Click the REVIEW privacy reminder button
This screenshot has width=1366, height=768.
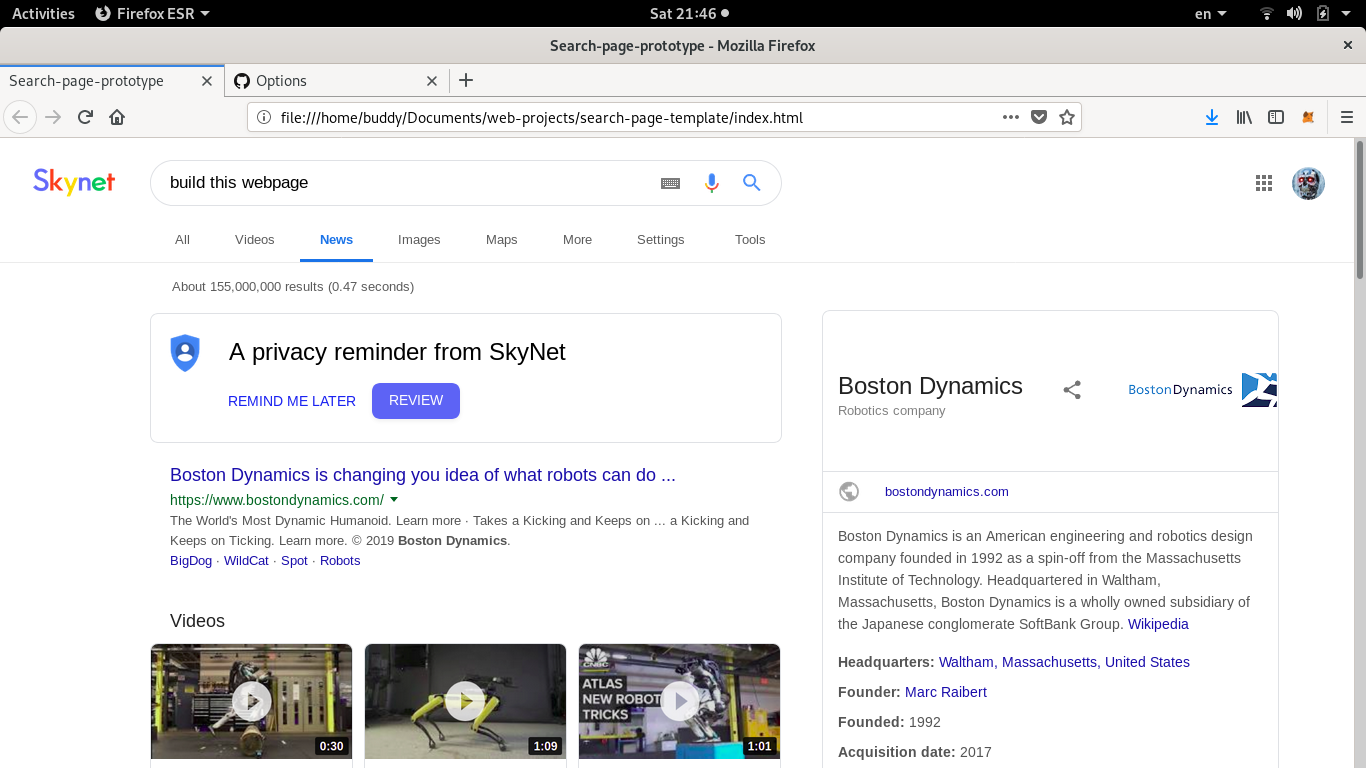tap(415, 400)
